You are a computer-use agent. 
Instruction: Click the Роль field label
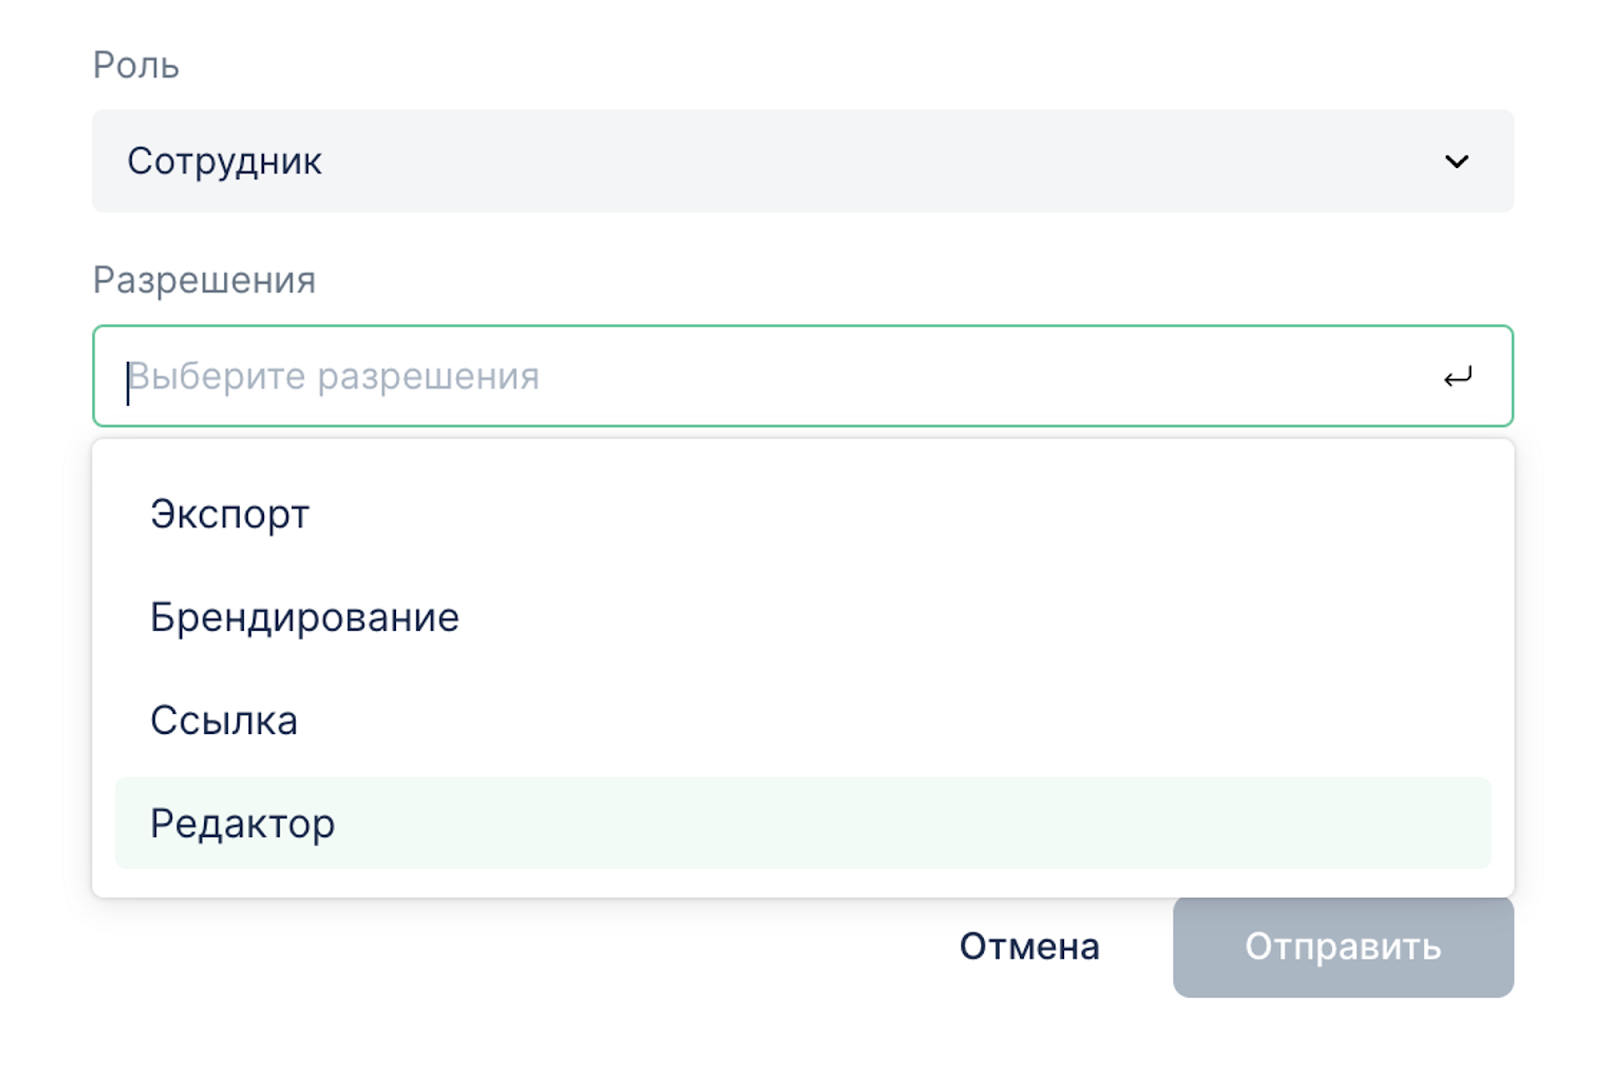pos(136,65)
